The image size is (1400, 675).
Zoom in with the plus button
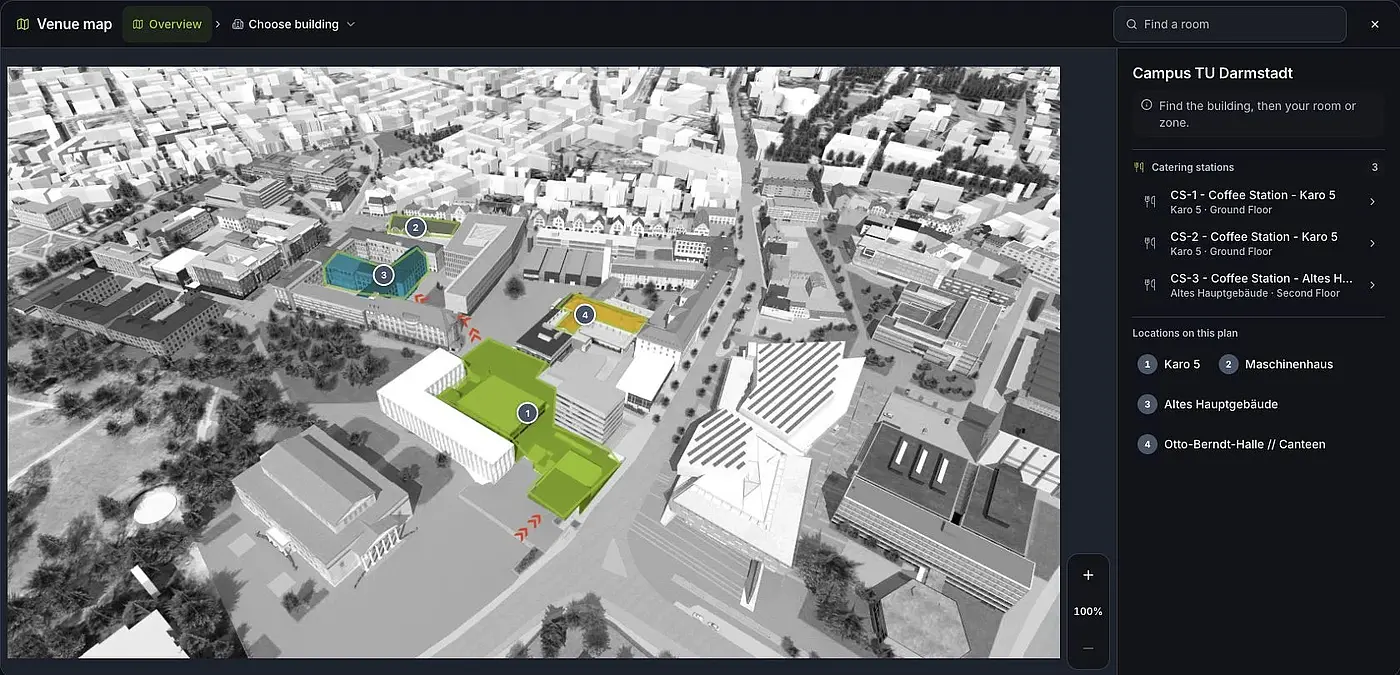(1088, 575)
